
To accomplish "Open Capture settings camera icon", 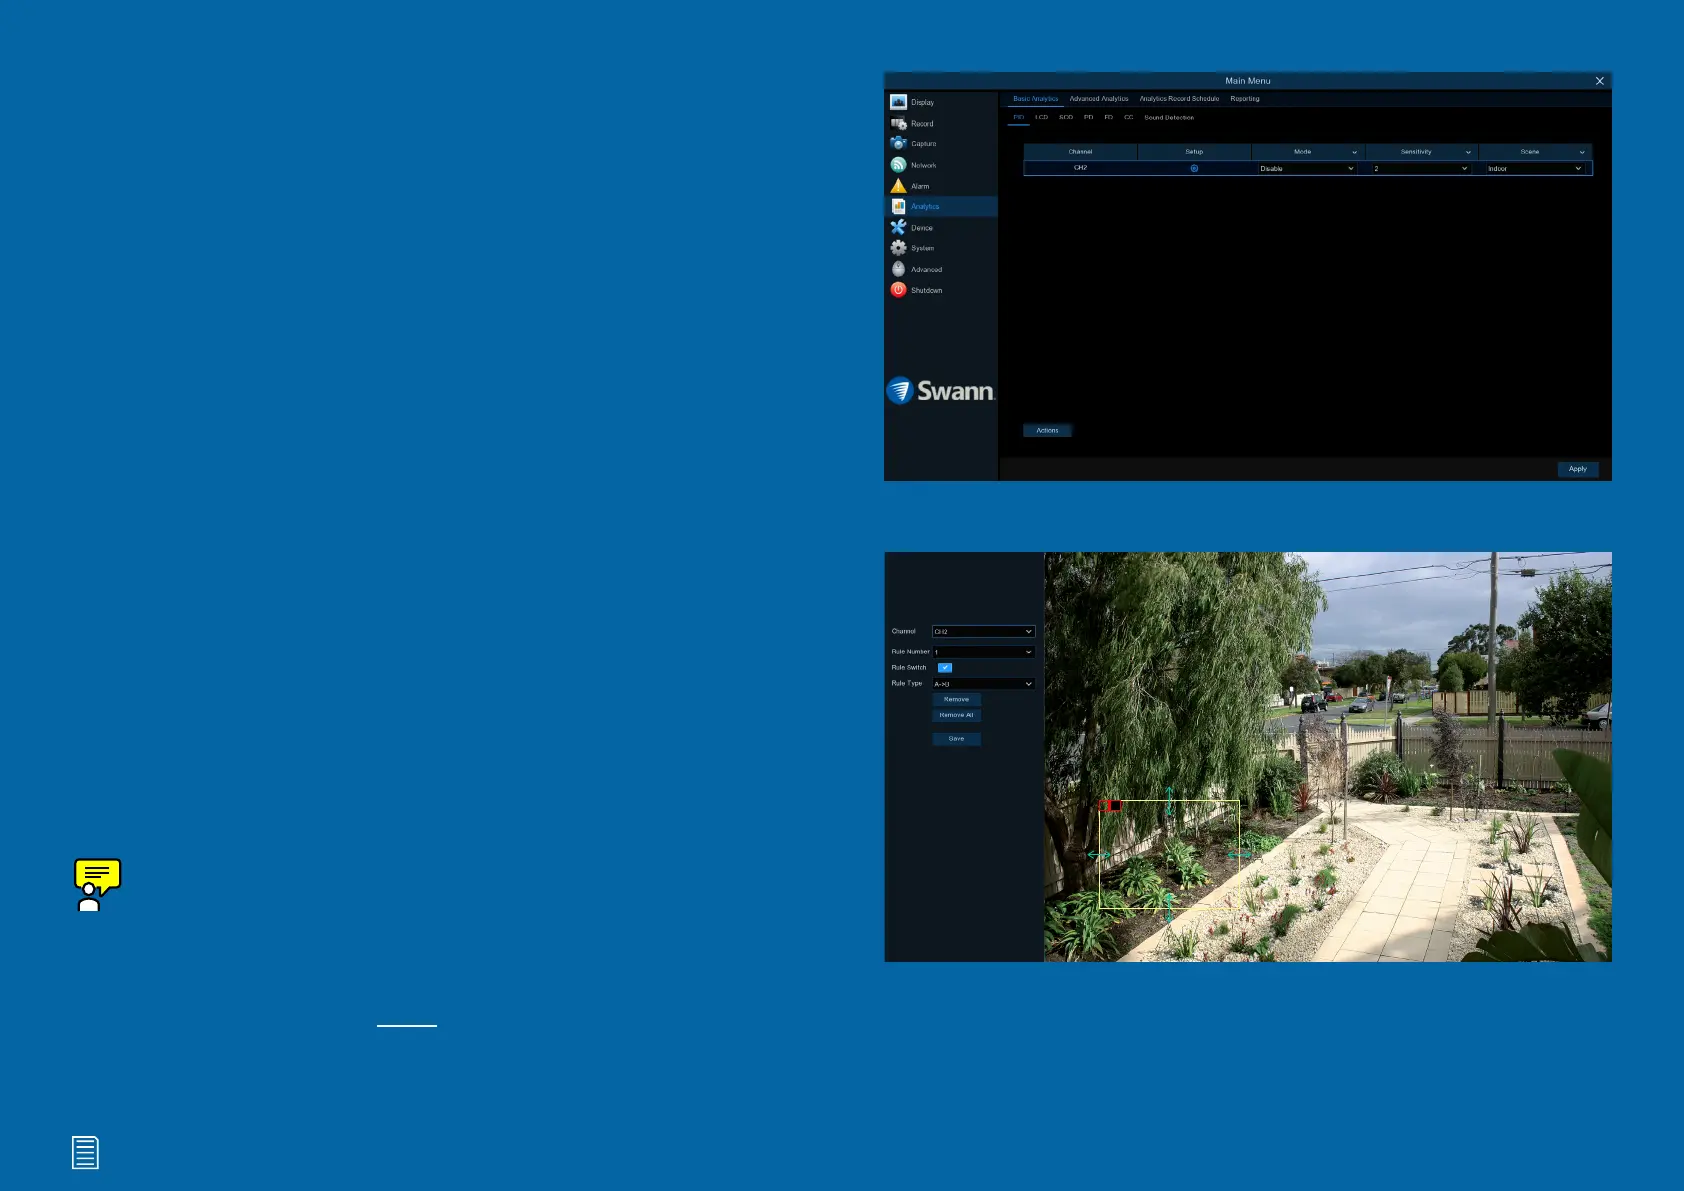I will coord(898,144).
